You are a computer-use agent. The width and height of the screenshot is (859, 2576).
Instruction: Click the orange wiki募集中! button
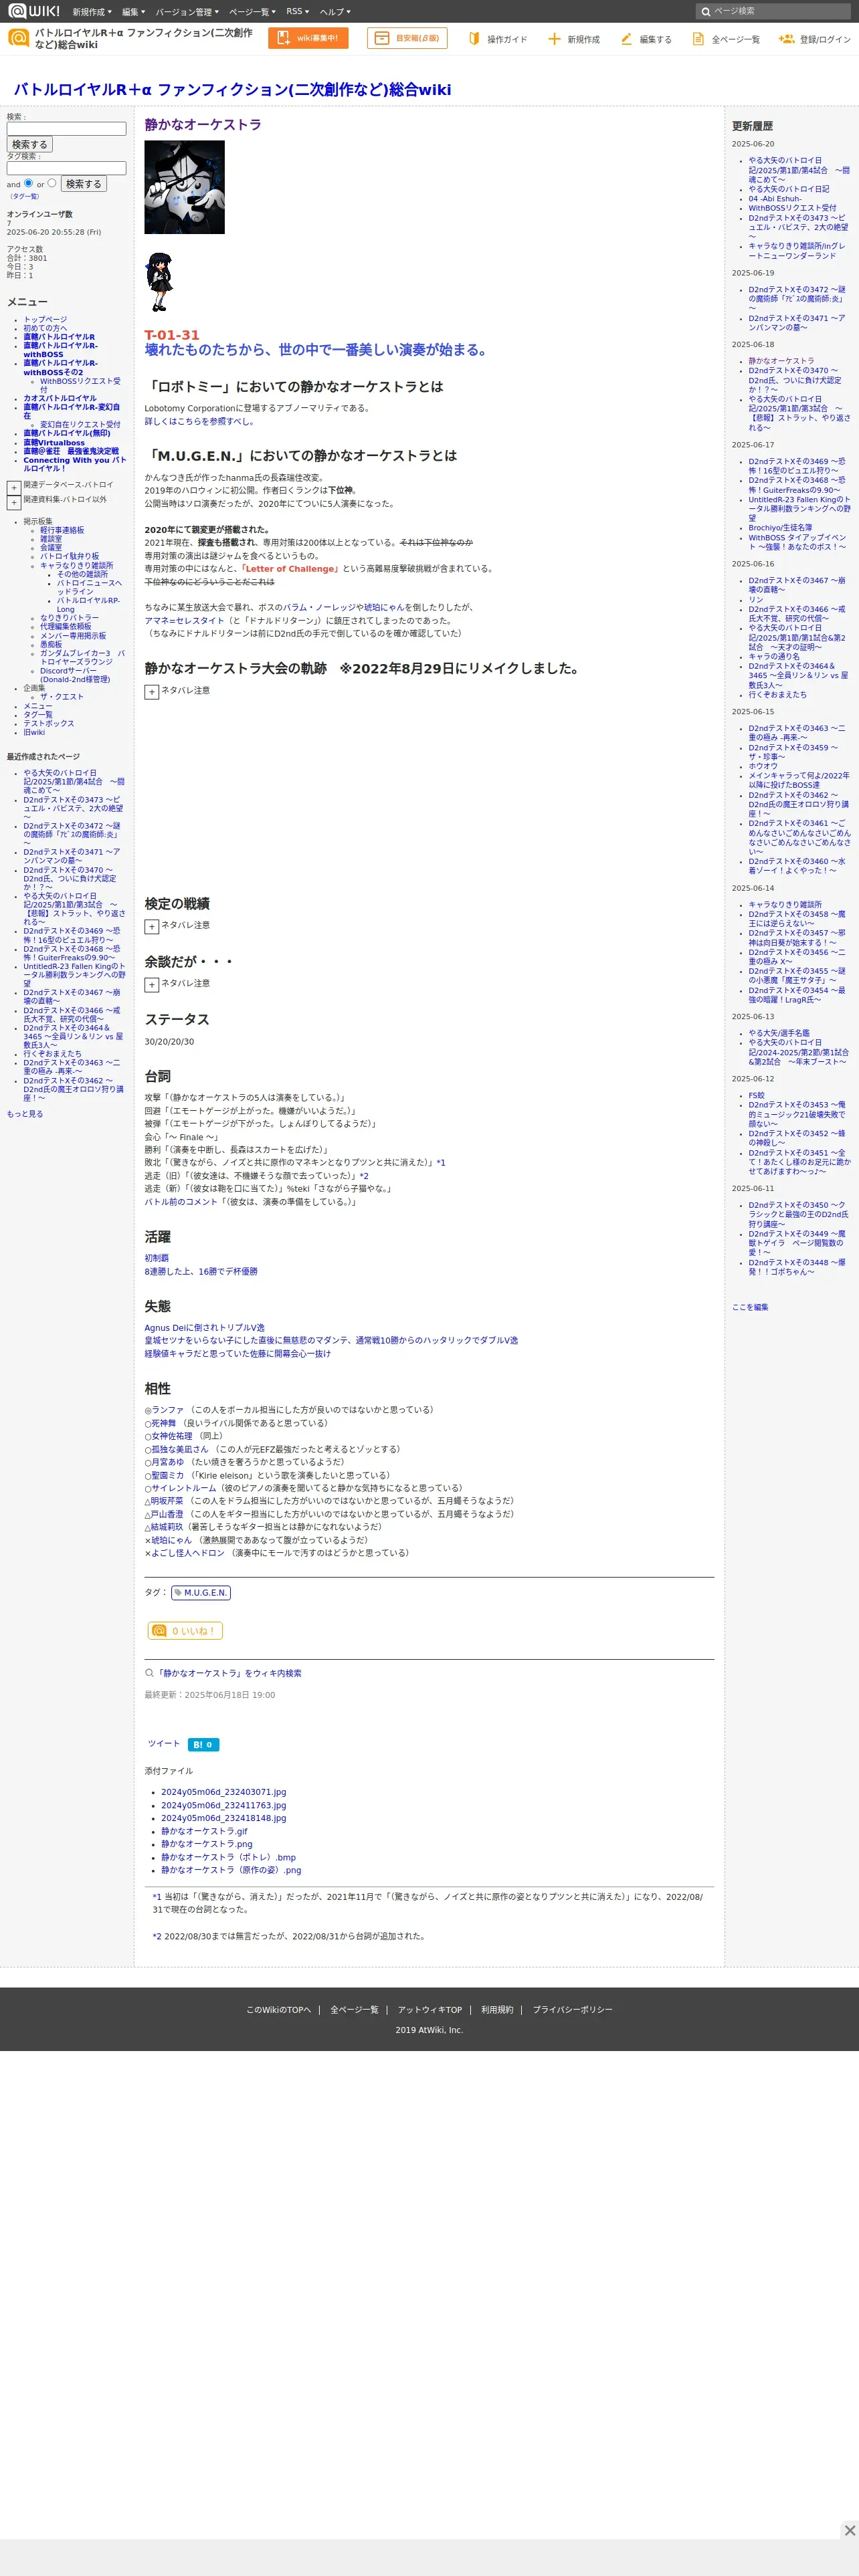[308, 38]
